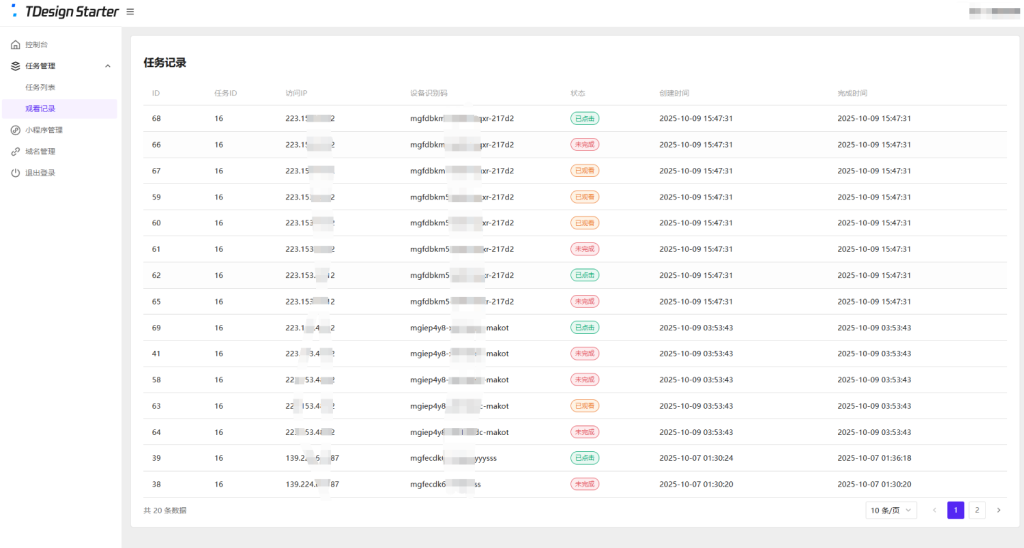Click the current page 1 button
1024x548 pixels.
coord(955,510)
